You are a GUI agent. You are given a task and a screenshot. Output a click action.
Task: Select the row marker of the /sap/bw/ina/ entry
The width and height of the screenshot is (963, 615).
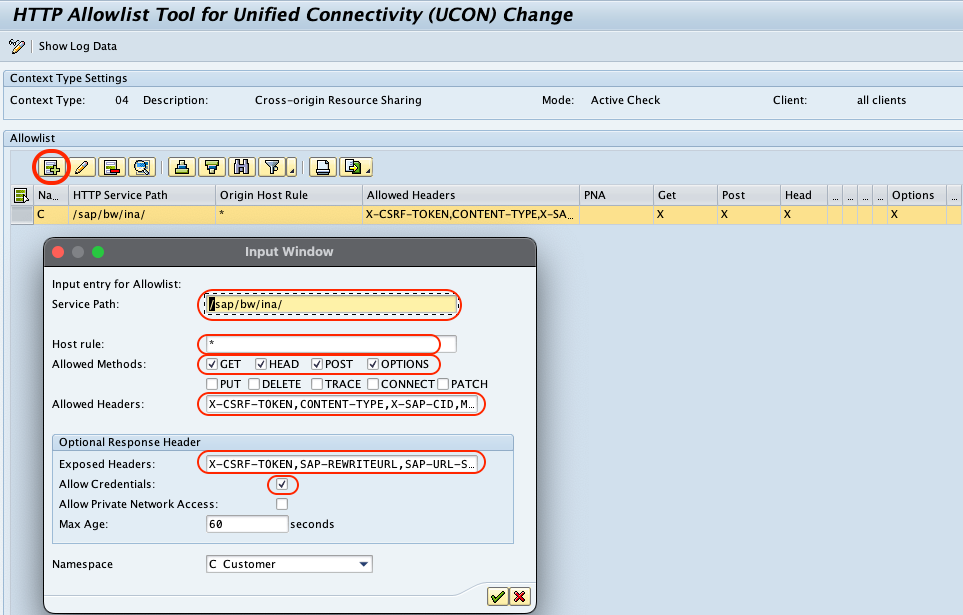[x=21, y=214]
